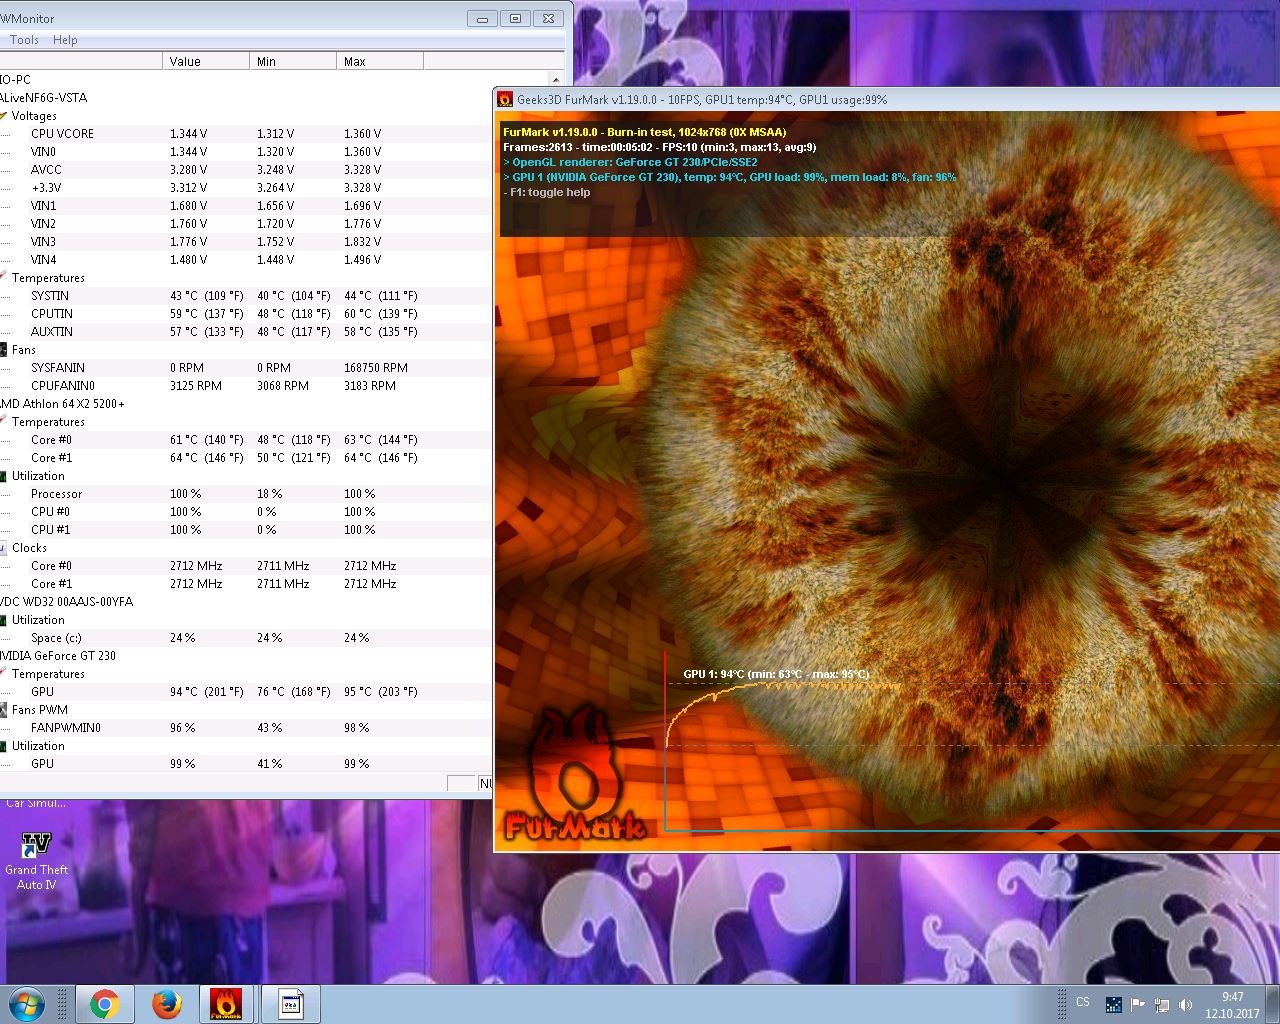Open the taskbar clock showing 9:47
This screenshot has width=1280, height=1024.
tap(1232, 1004)
